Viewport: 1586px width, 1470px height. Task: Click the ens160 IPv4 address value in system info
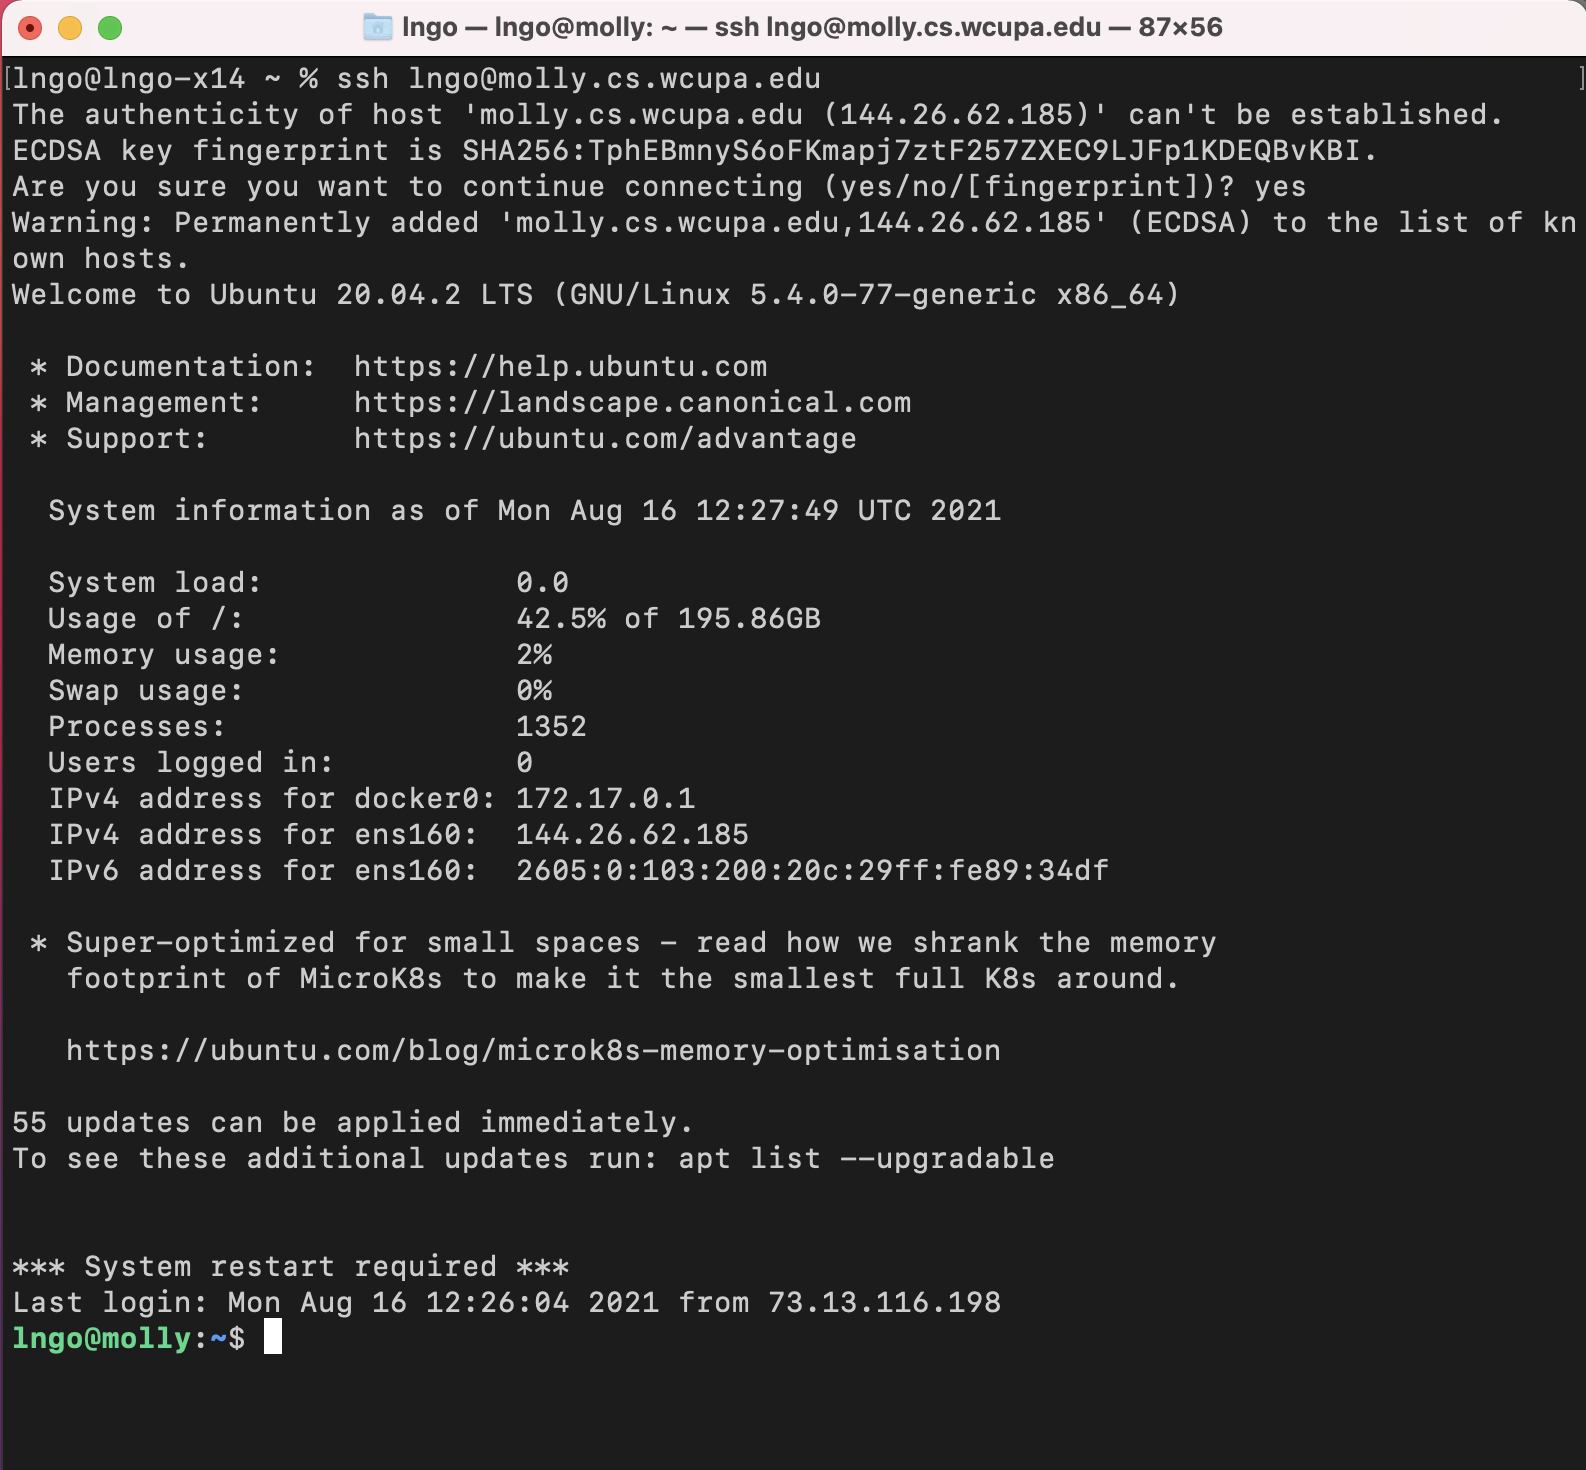(x=633, y=835)
